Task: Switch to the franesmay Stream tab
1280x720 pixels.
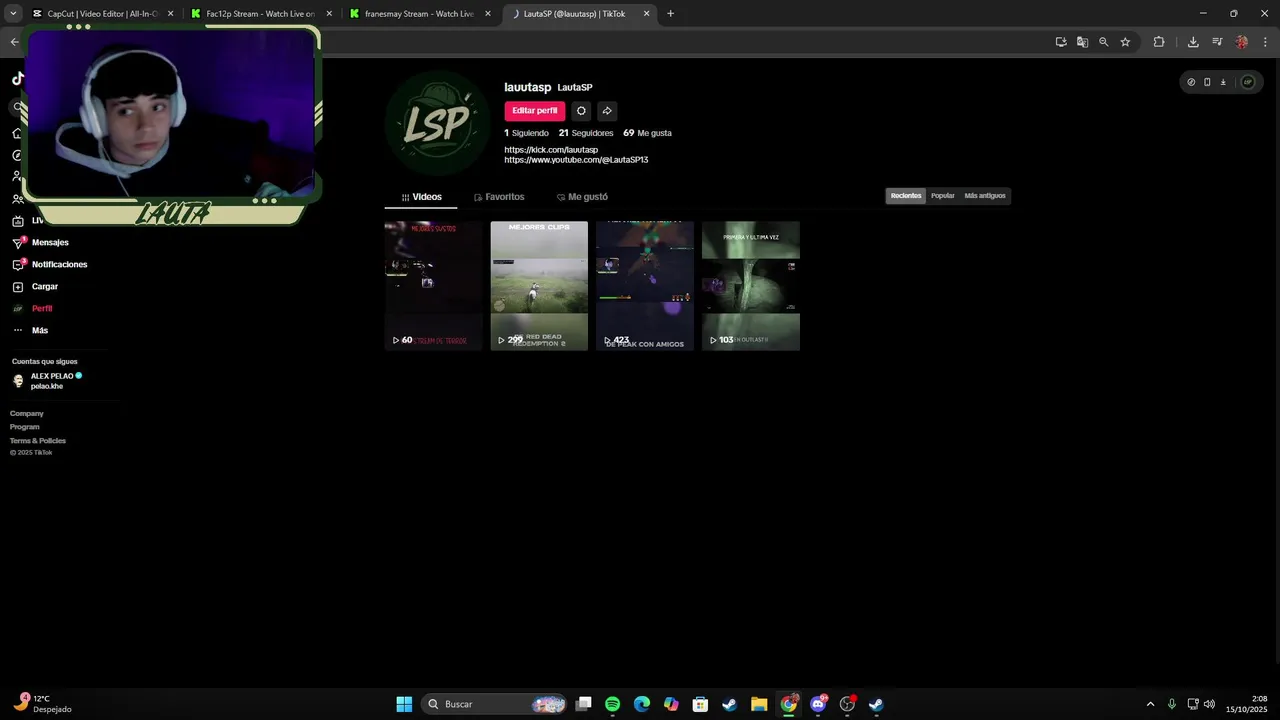Action: coord(421,14)
